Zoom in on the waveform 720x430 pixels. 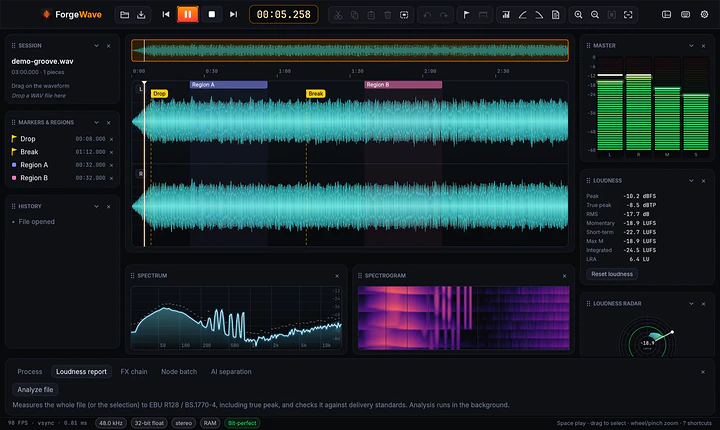[x=579, y=15]
